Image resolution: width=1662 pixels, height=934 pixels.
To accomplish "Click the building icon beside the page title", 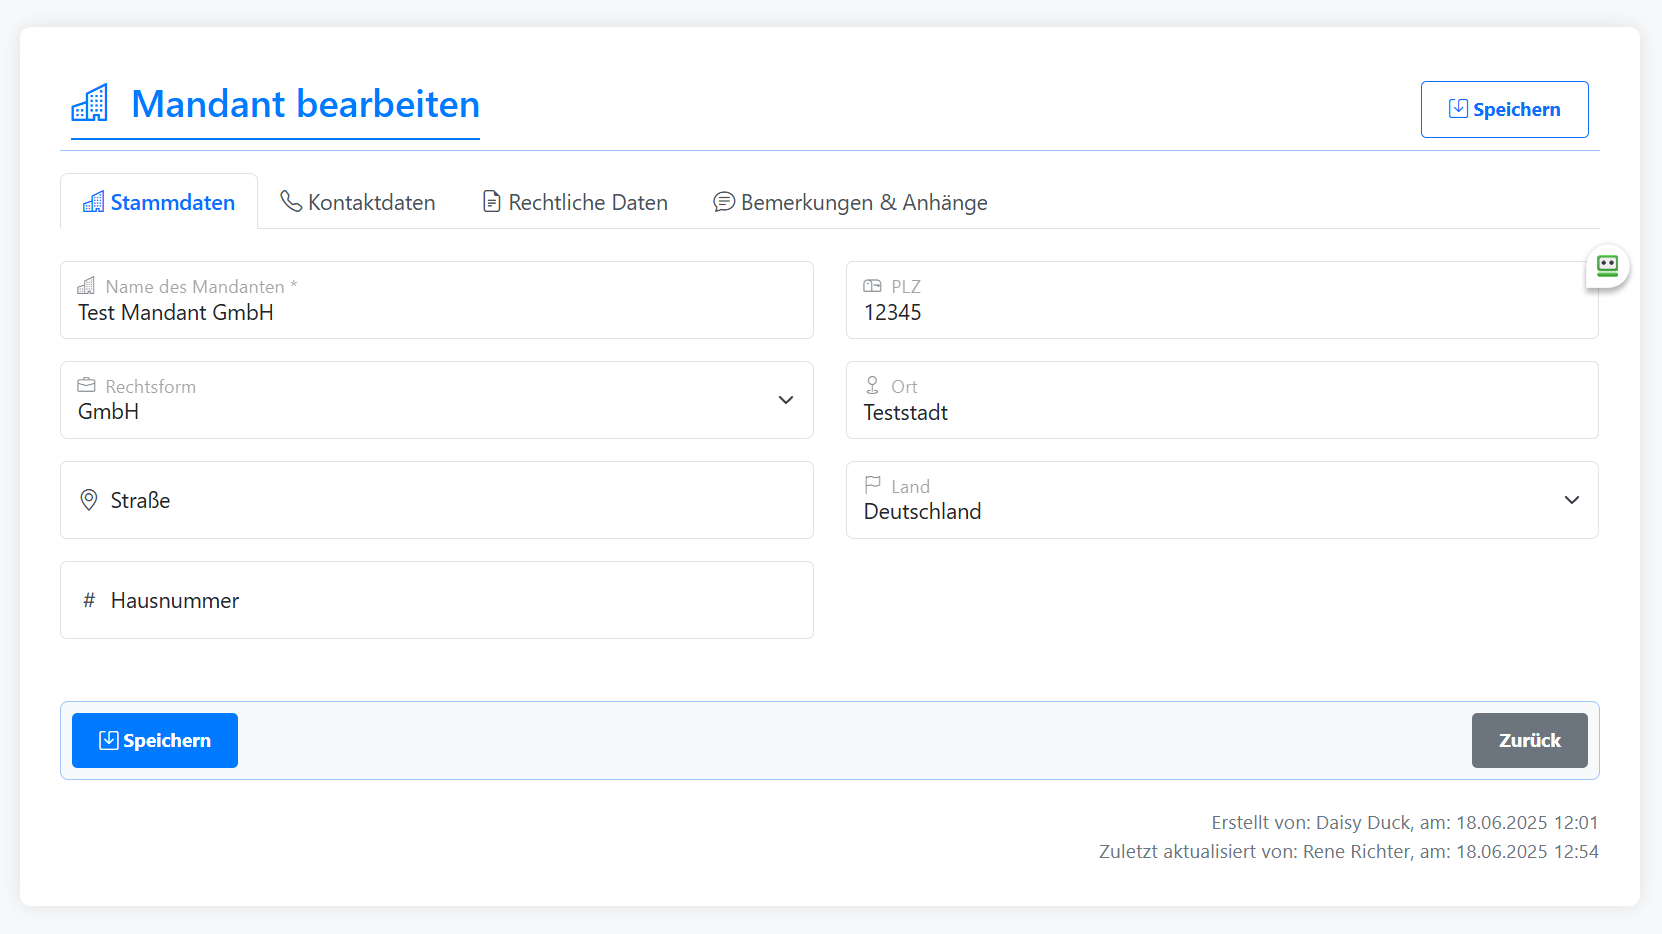I will pyautogui.click(x=89, y=103).
